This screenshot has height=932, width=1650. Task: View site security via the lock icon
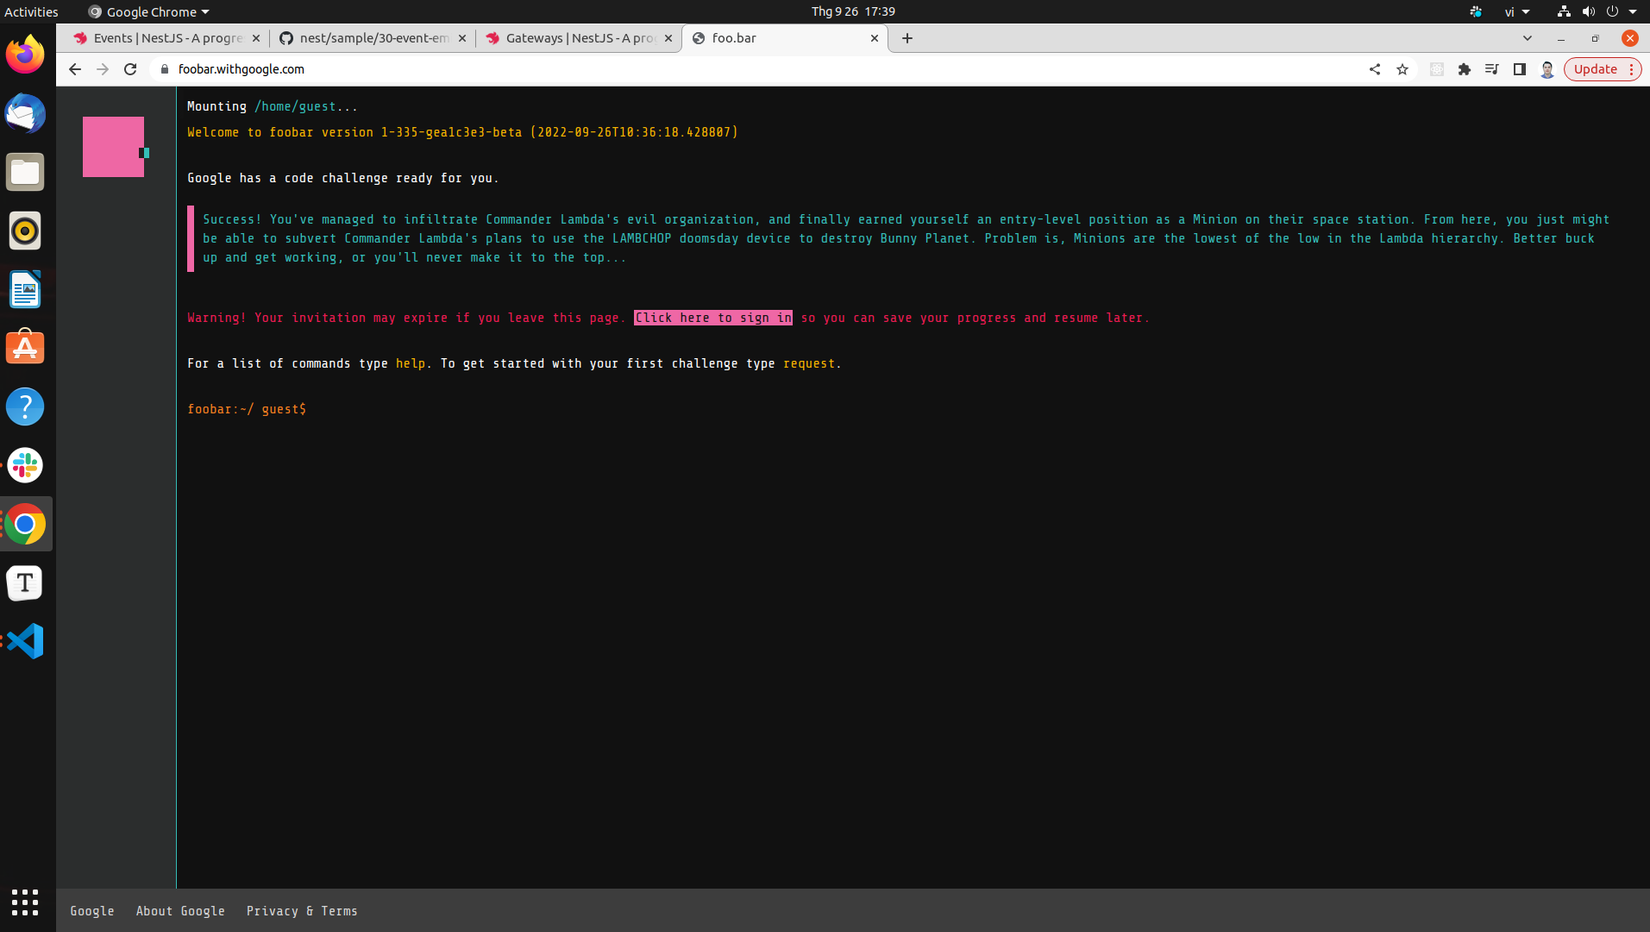(163, 69)
